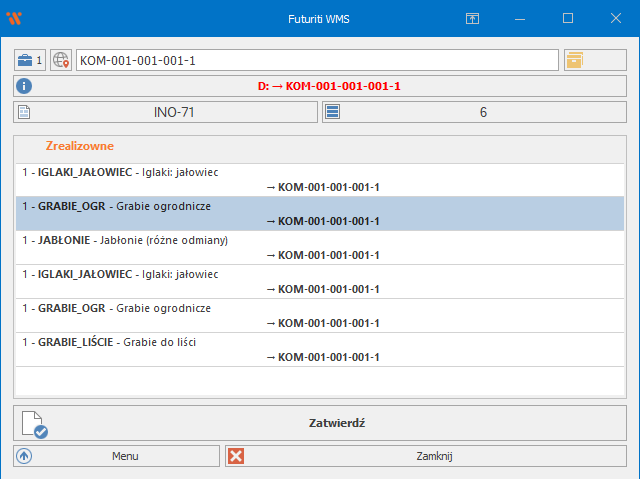Click the briefcase icon button with number 1
Screen dimensions: 640x479
pyautogui.click(x=30, y=60)
